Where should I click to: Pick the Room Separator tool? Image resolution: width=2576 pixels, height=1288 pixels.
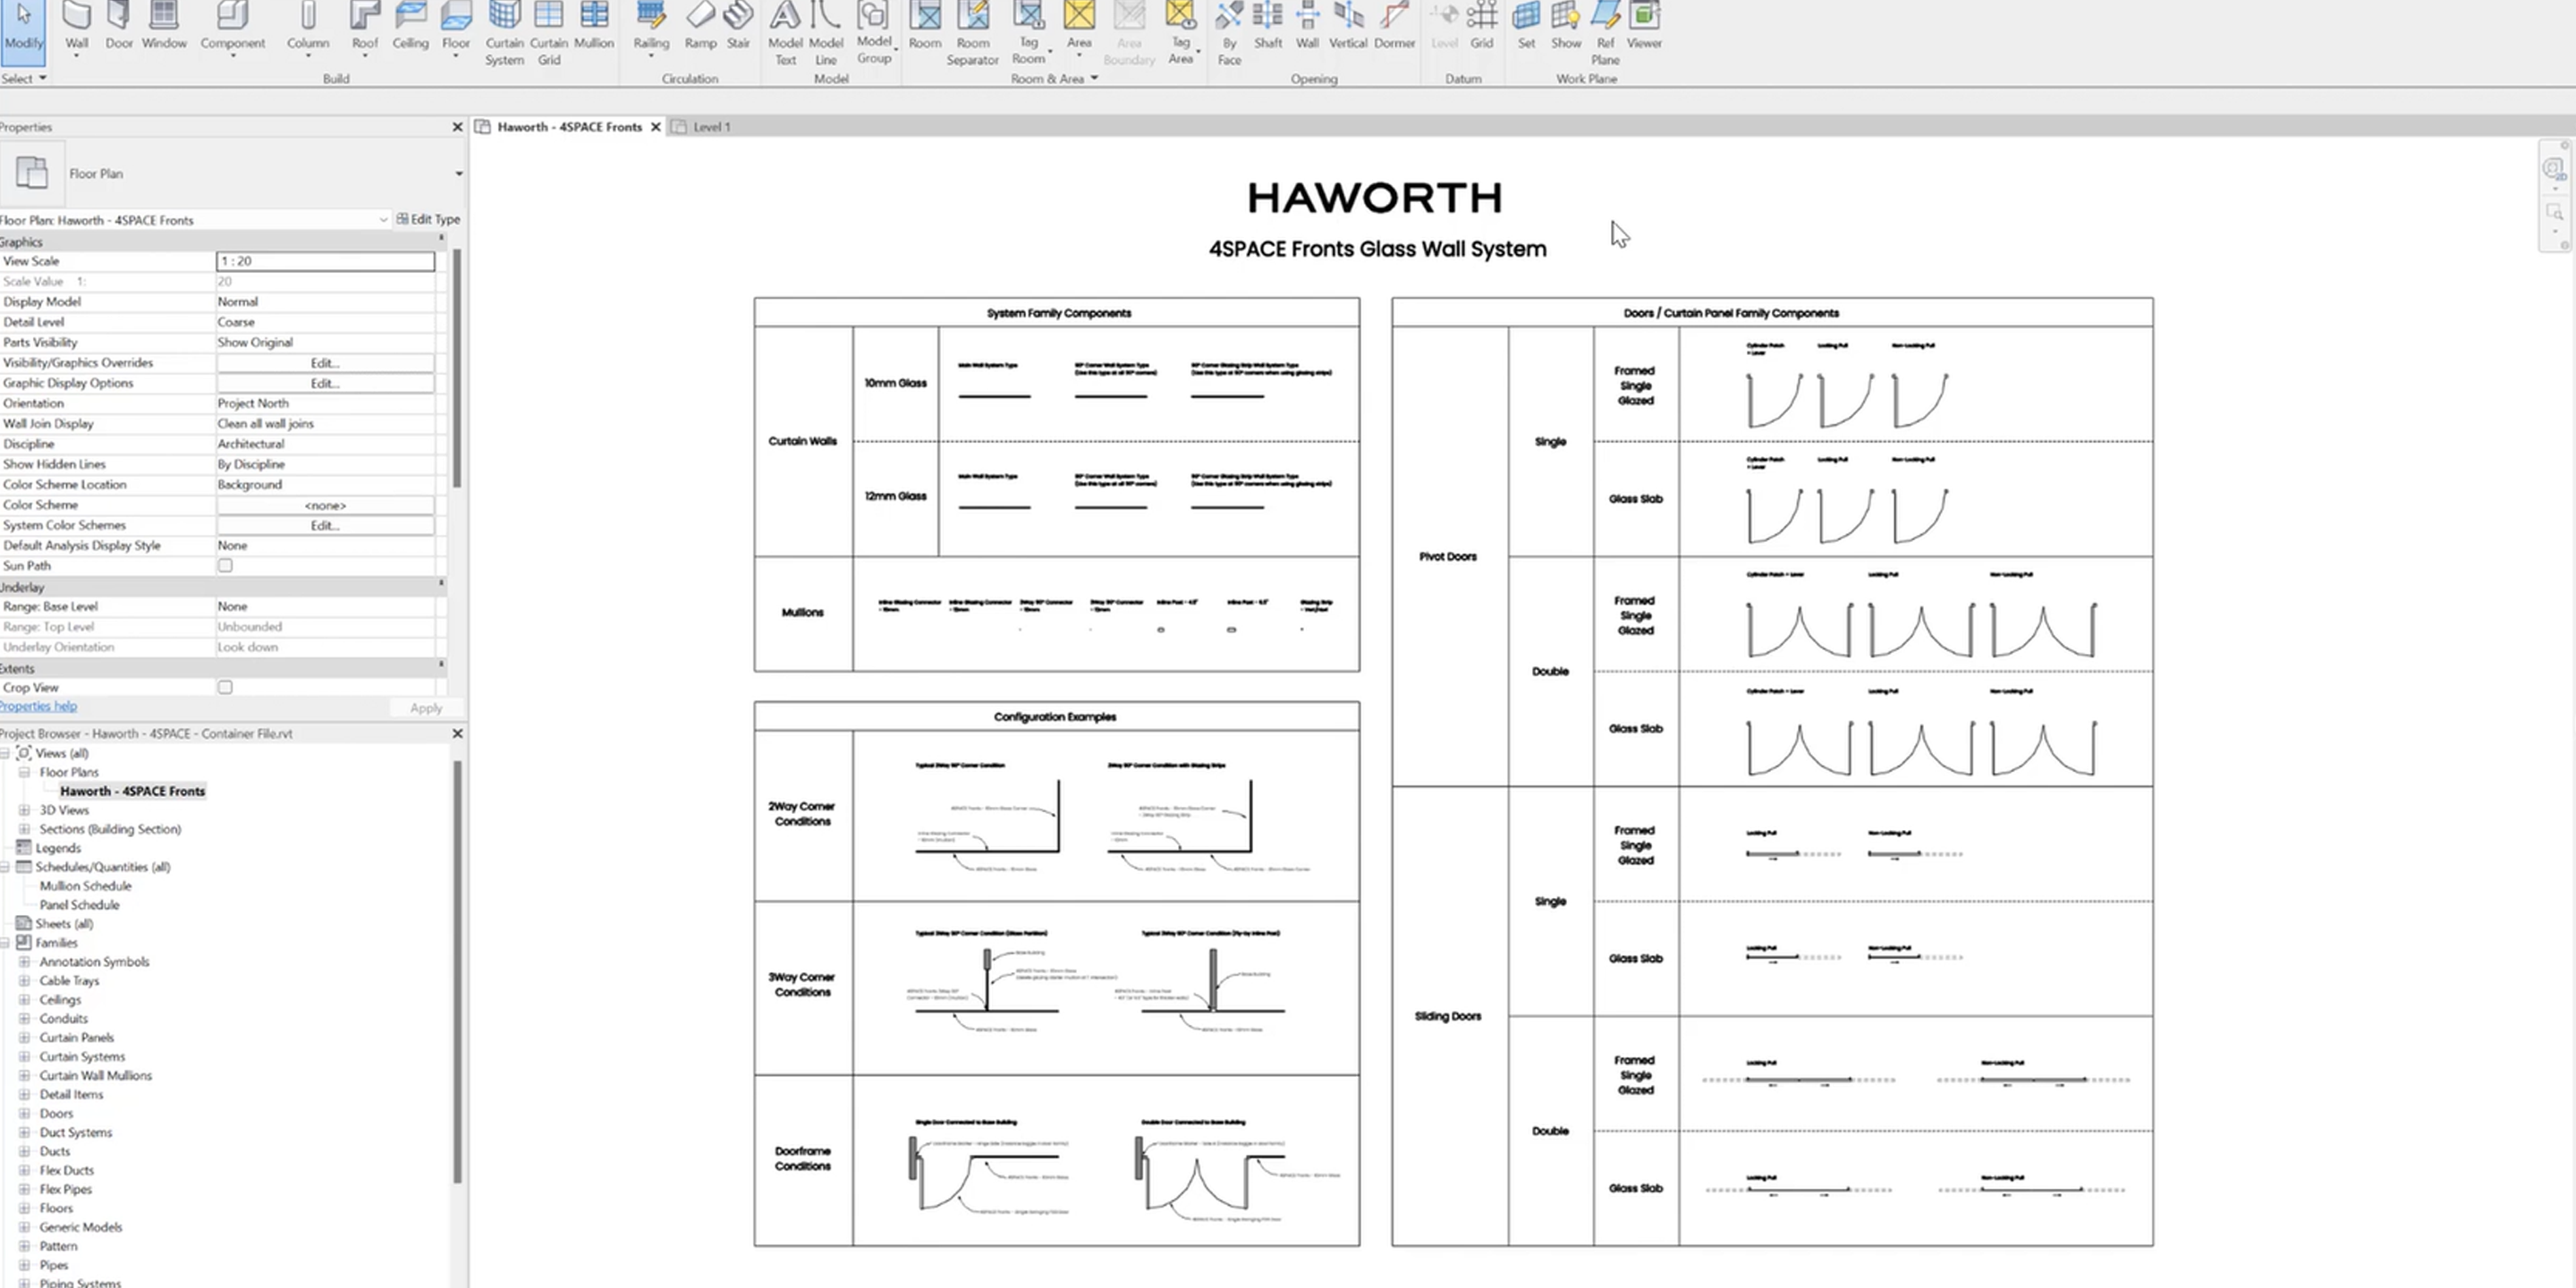[972, 34]
